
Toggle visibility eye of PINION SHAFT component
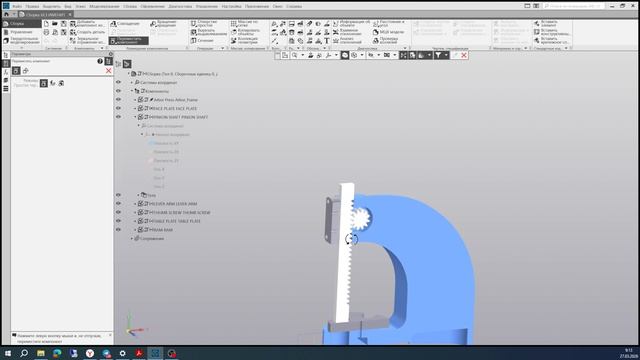(118, 117)
